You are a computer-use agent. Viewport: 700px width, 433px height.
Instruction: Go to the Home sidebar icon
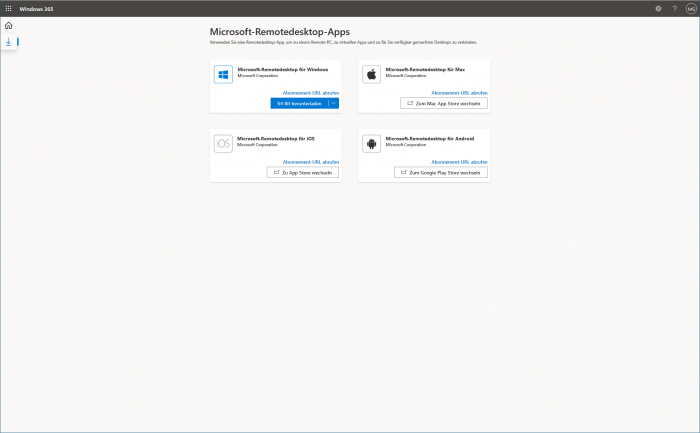click(x=8, y=25)
